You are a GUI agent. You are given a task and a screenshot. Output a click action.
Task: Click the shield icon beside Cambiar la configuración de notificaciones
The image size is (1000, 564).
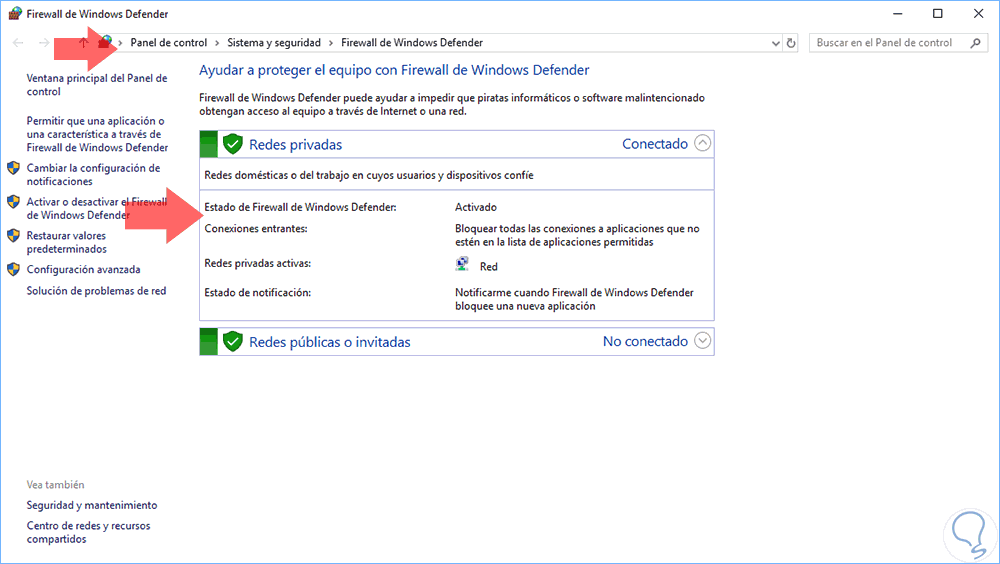[13, 168]
